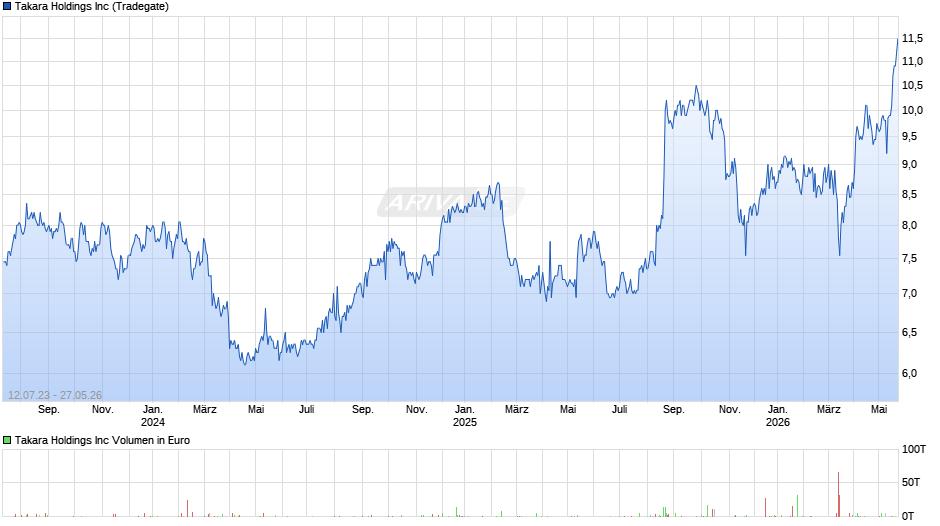Viewport: 940px width, 526px height.
Task: Click the 11,5 price axis label
Action: click(912, 38)
